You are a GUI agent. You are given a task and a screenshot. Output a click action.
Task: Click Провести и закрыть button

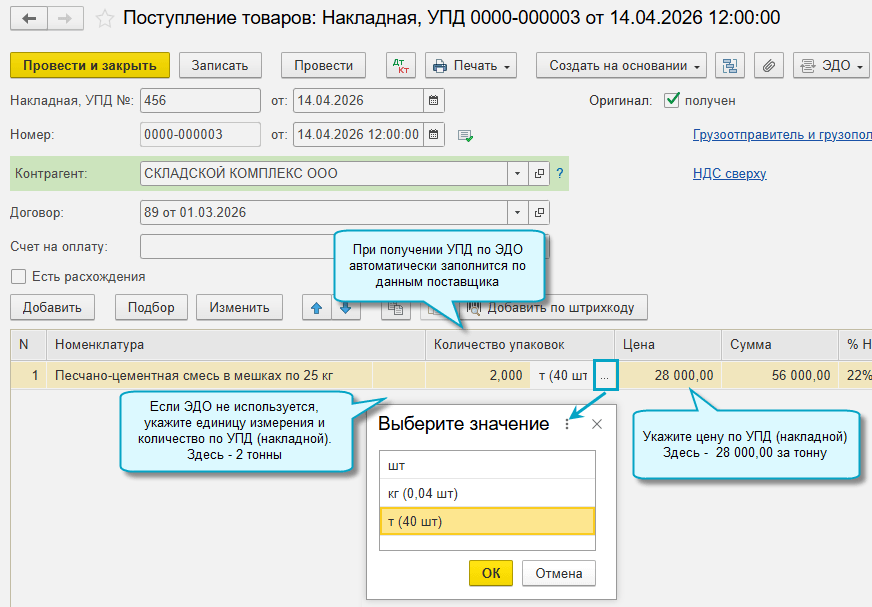click(90, 66)
